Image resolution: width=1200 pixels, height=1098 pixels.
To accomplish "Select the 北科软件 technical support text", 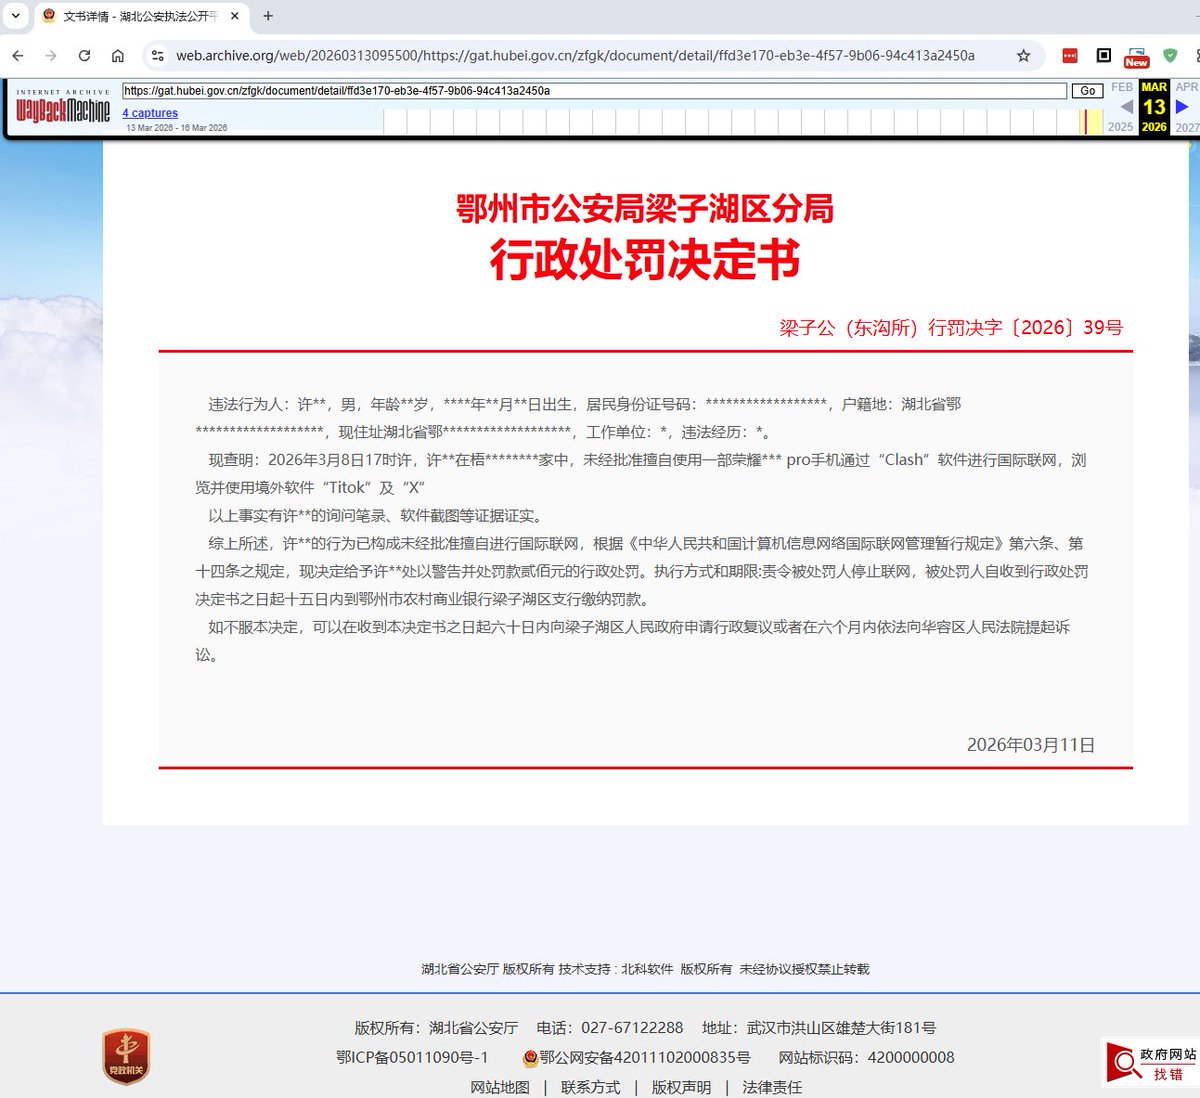I will coord(647,969).
